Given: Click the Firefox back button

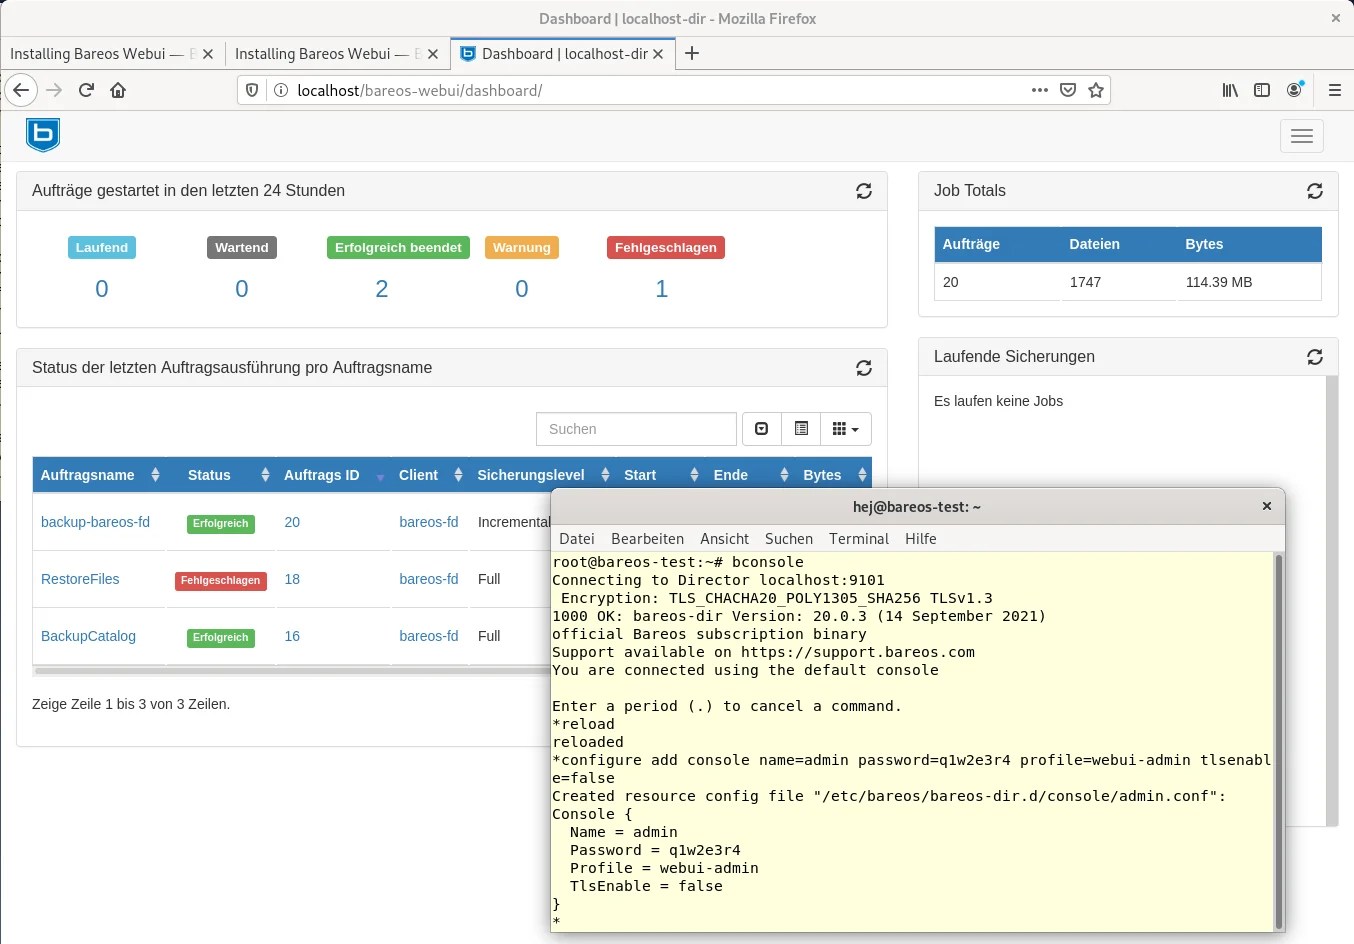Looking at the screenshot, I should pos(21,90).
